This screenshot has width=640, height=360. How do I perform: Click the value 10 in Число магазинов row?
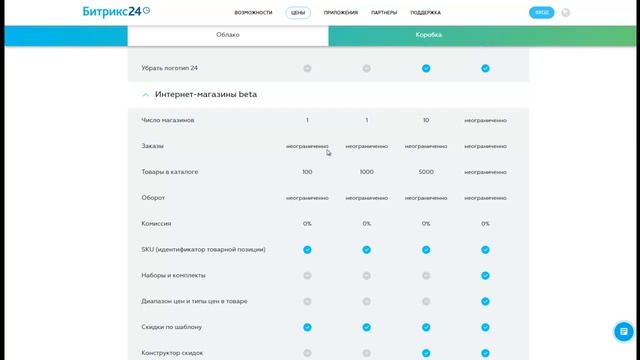[426, 120]
